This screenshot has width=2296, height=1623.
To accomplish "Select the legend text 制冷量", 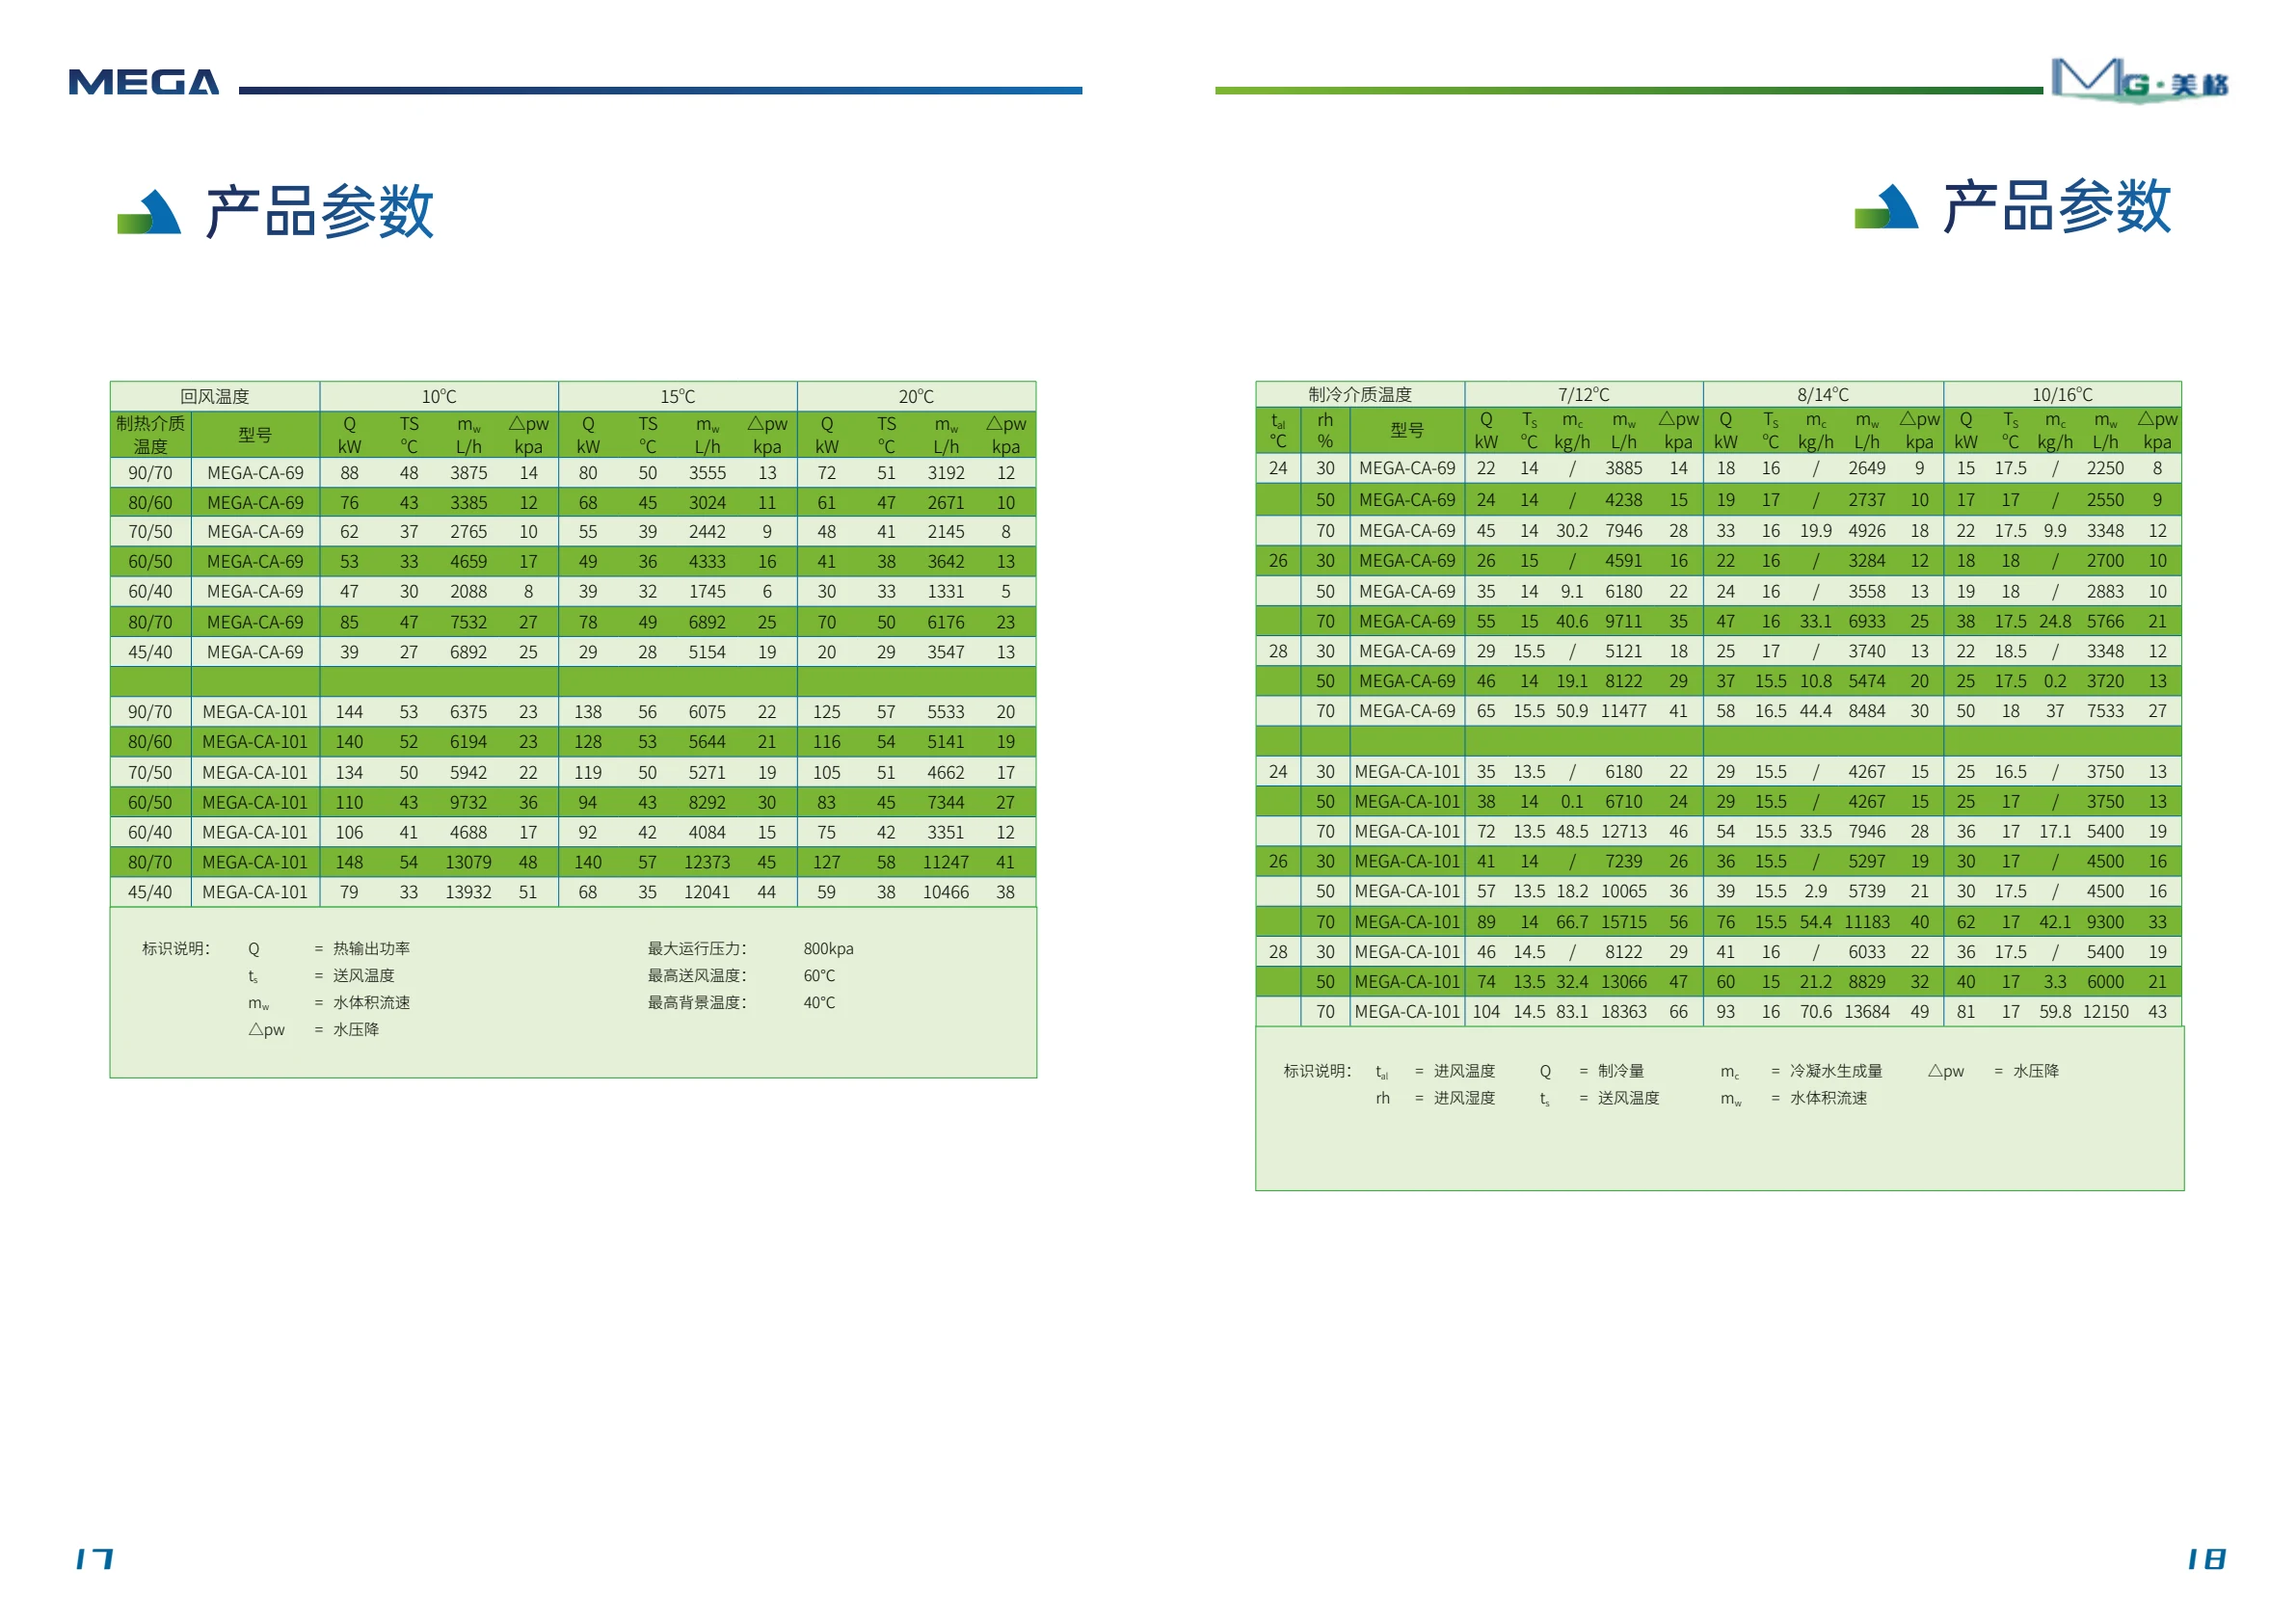I will [x=1620, y=1071].
